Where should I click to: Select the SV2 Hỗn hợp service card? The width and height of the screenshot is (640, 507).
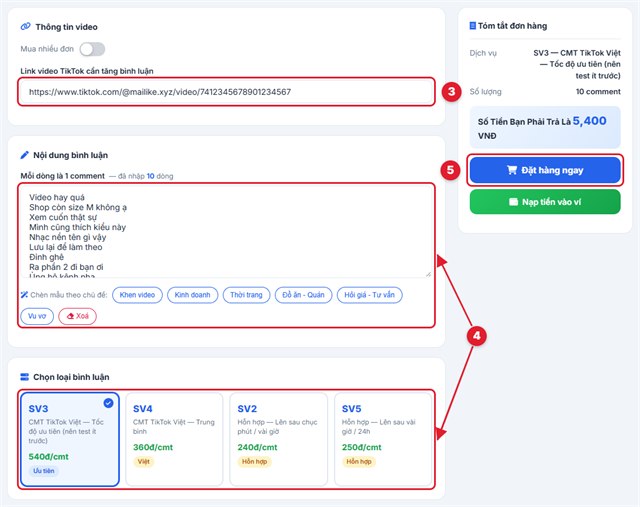tap(279, 439)
